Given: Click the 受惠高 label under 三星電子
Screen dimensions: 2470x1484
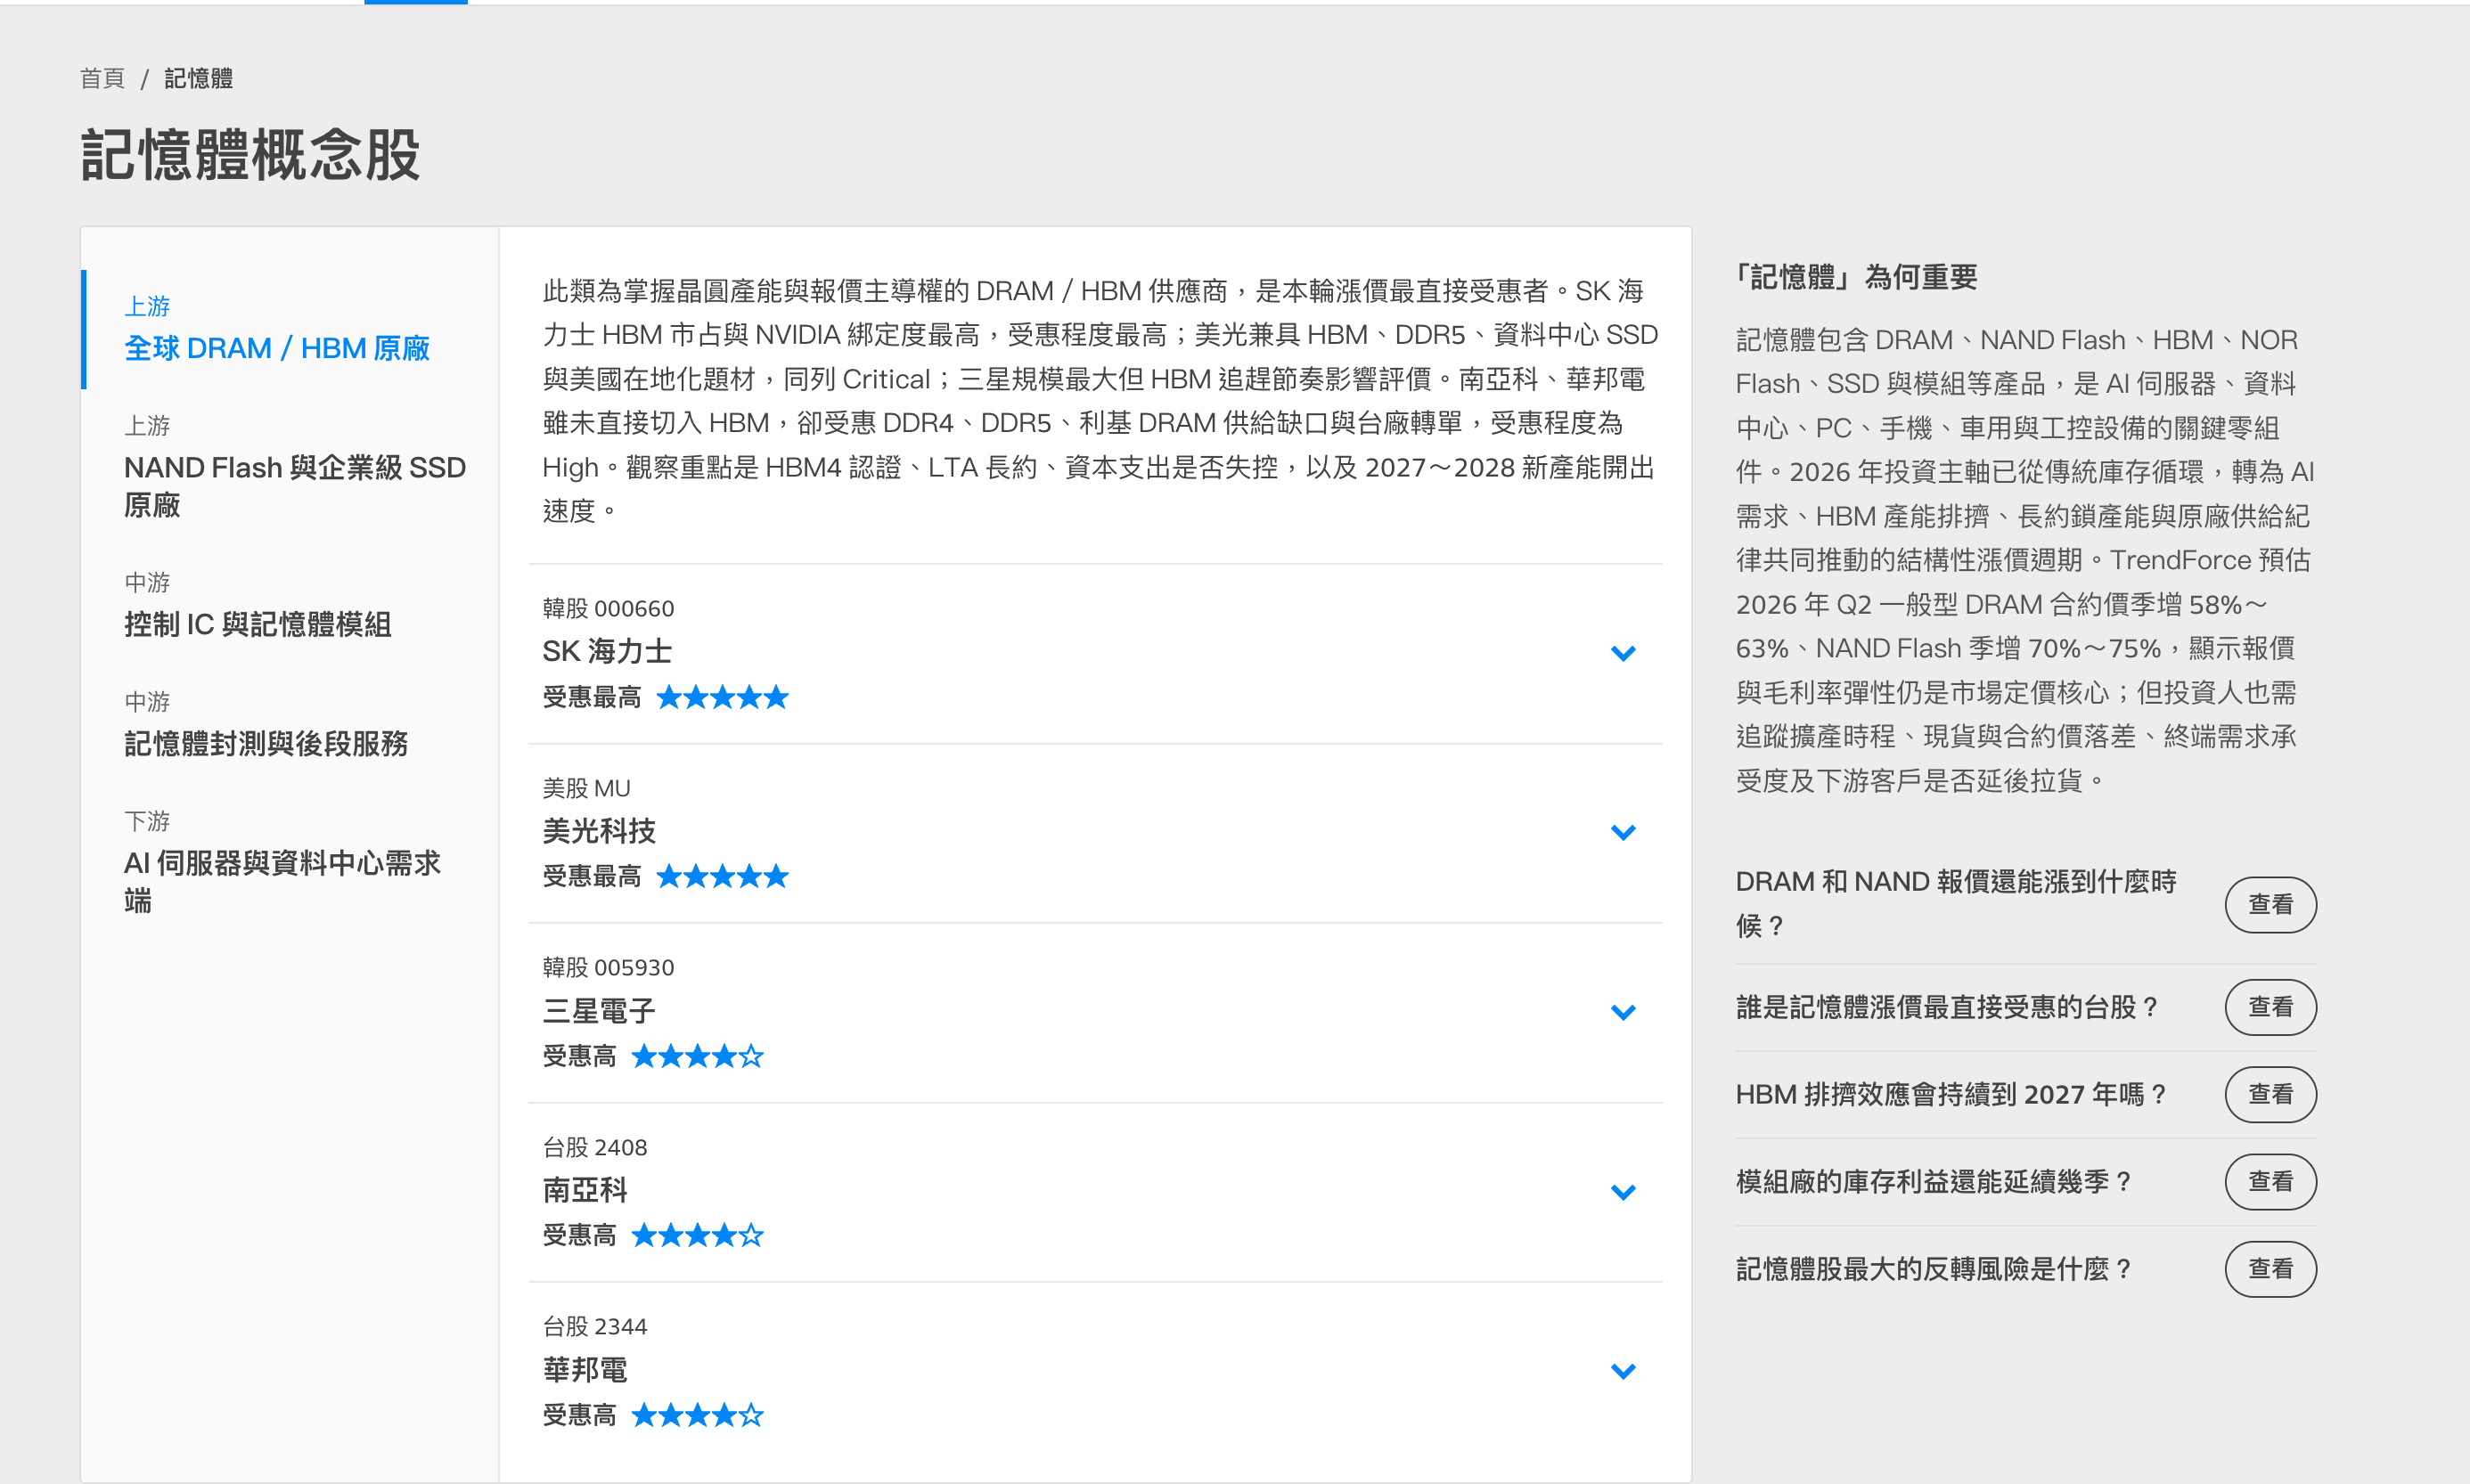Looking at the screenshot, I should tap(580, 1056).
